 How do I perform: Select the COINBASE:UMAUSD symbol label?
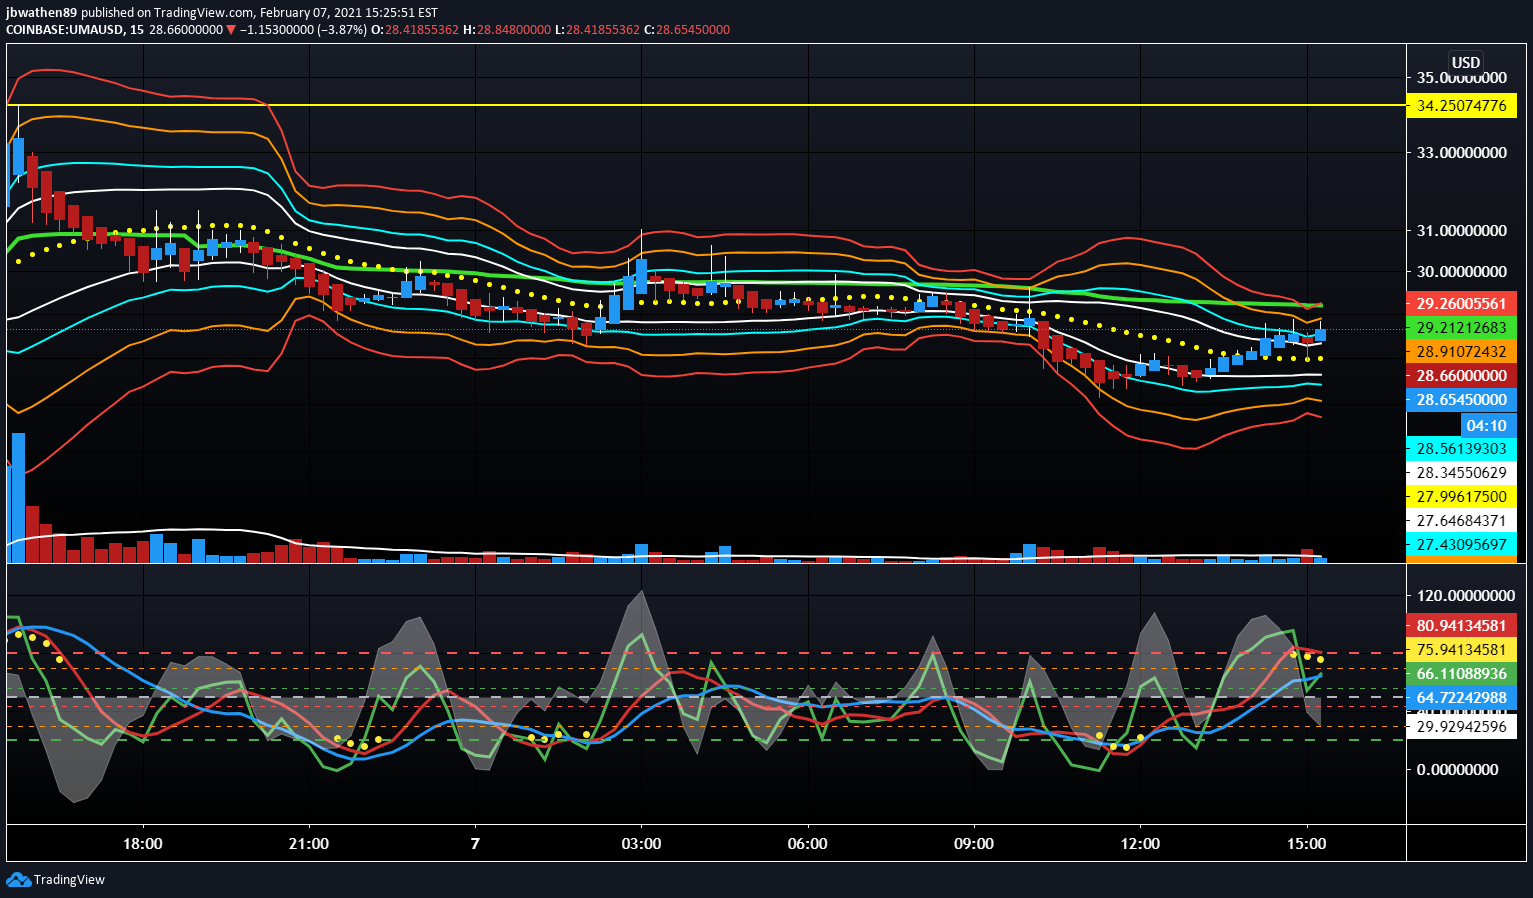(x=64, y=30)
